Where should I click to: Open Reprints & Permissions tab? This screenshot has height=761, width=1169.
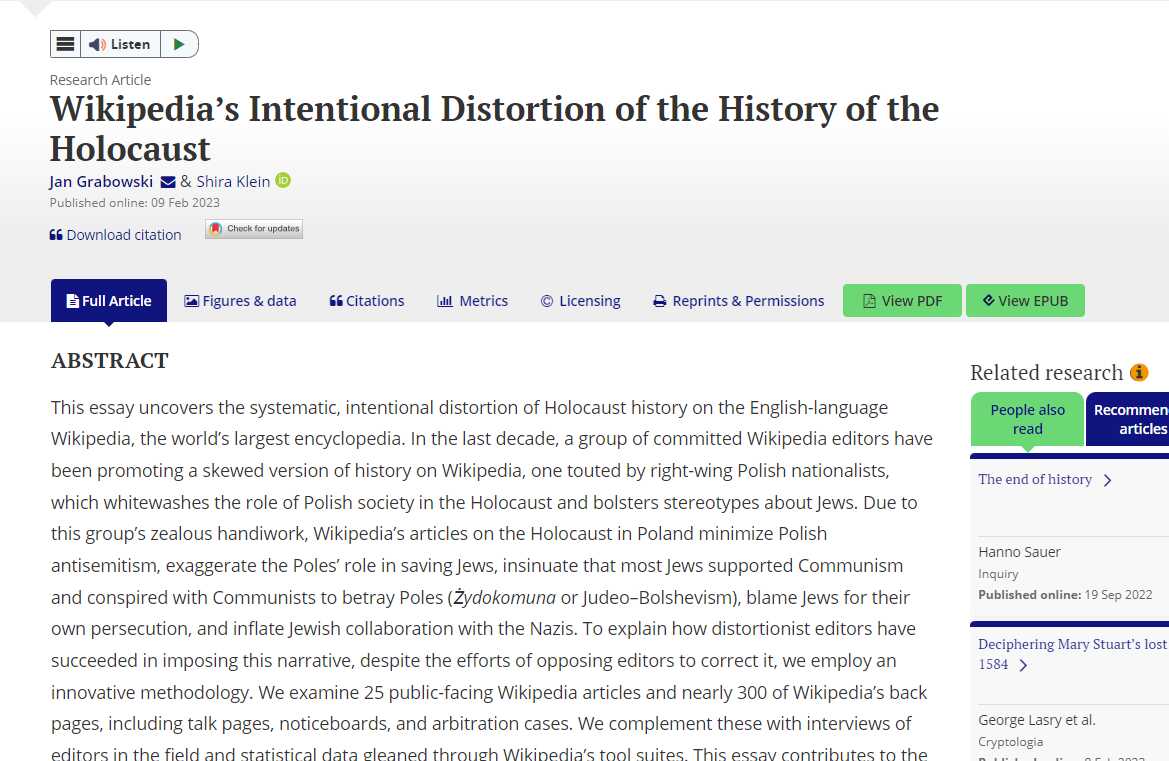[739, 300]
